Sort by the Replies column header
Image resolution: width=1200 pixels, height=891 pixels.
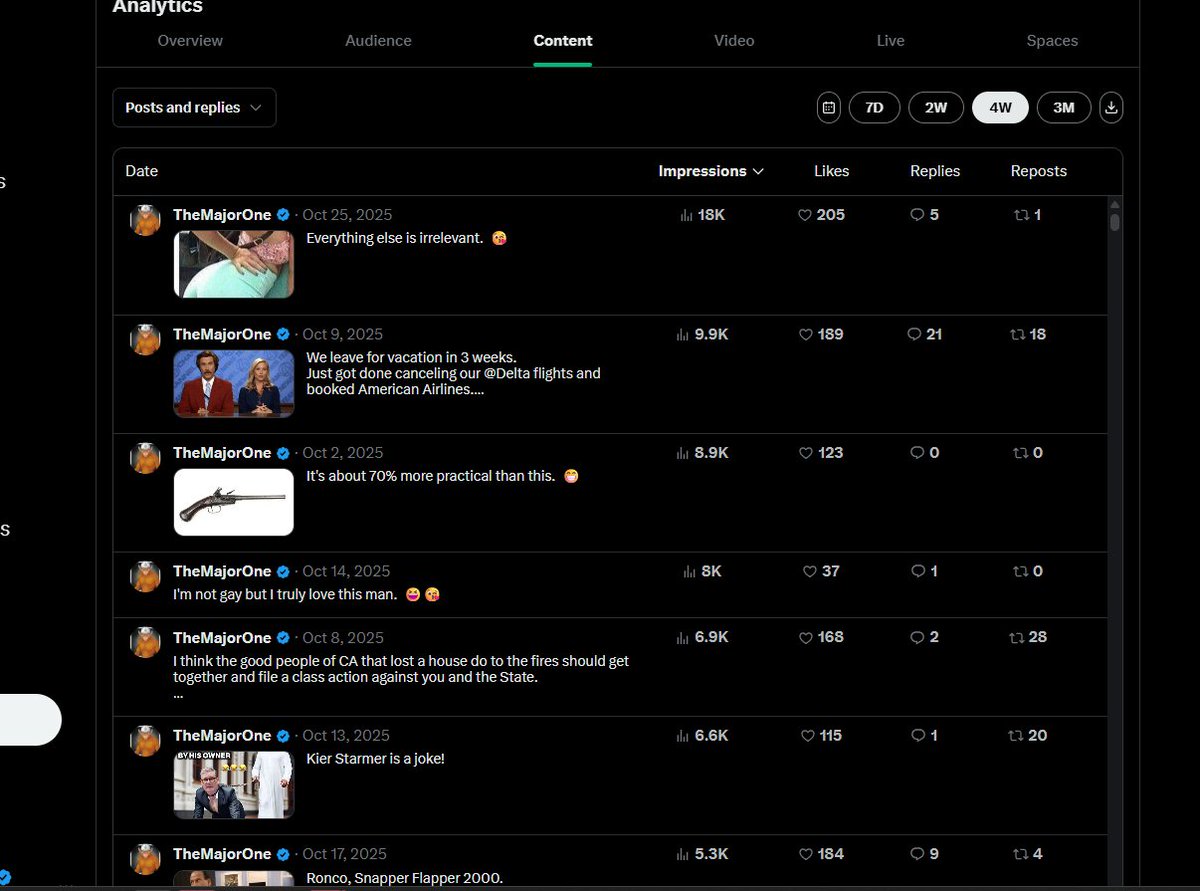coord(935,171)
